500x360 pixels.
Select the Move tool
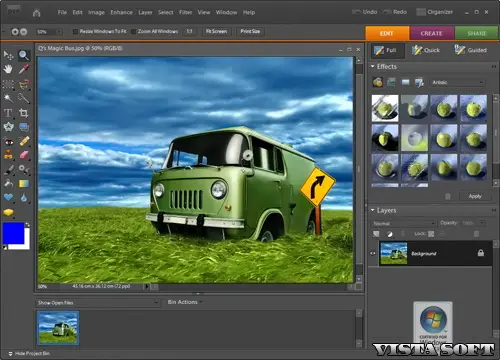click(8, 55)
